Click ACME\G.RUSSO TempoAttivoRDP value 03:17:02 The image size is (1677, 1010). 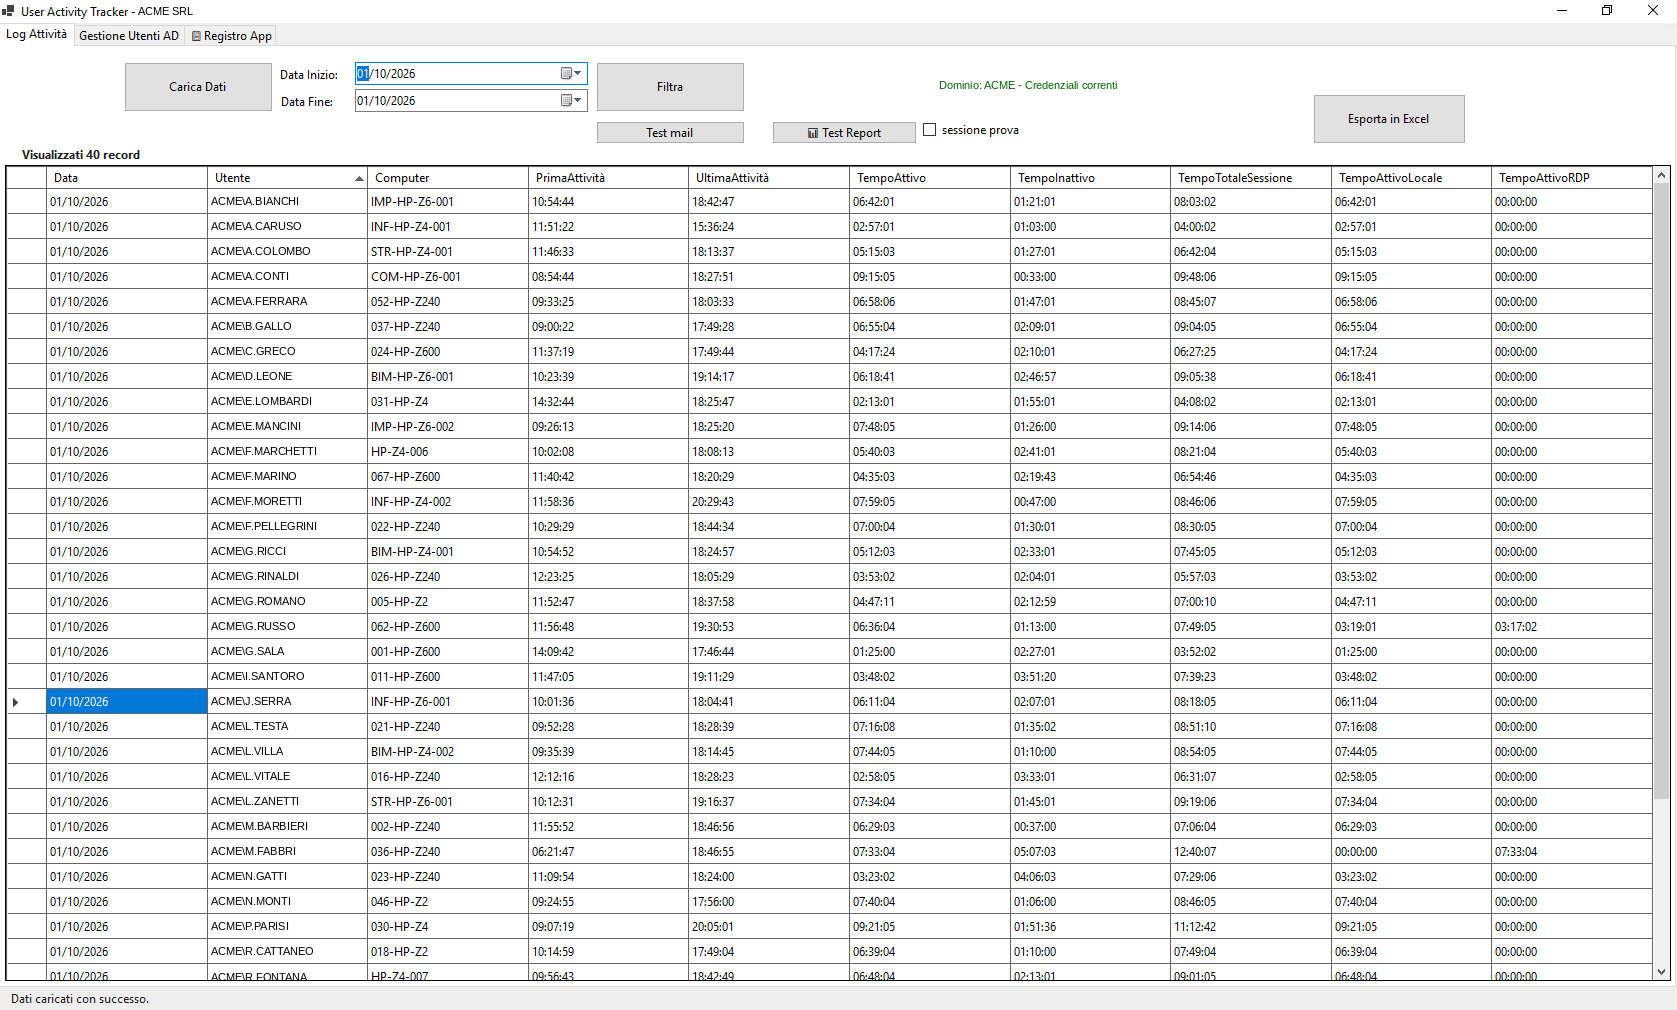pyautogui.click(x=1572, y=627)
